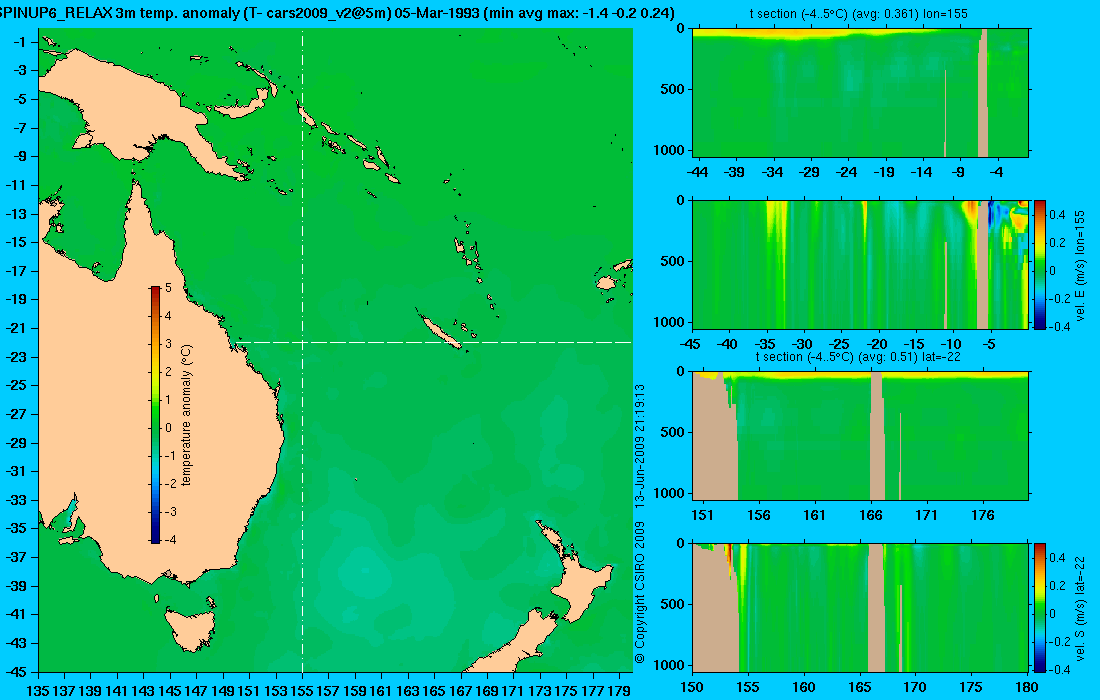Click the 't section ... lat=-22' panel title
This screenshot has width=1100, height=700.
858,356
